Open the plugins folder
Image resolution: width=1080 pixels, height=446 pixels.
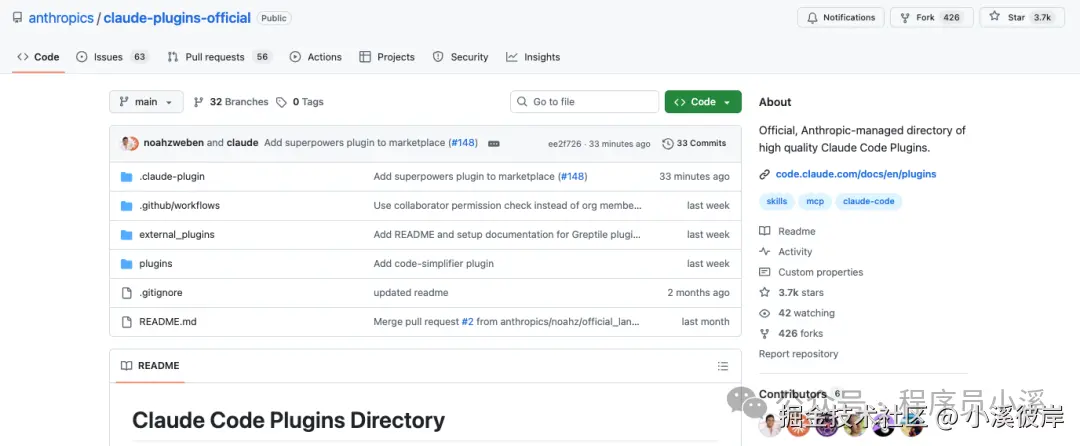click(x=156, y=264)
